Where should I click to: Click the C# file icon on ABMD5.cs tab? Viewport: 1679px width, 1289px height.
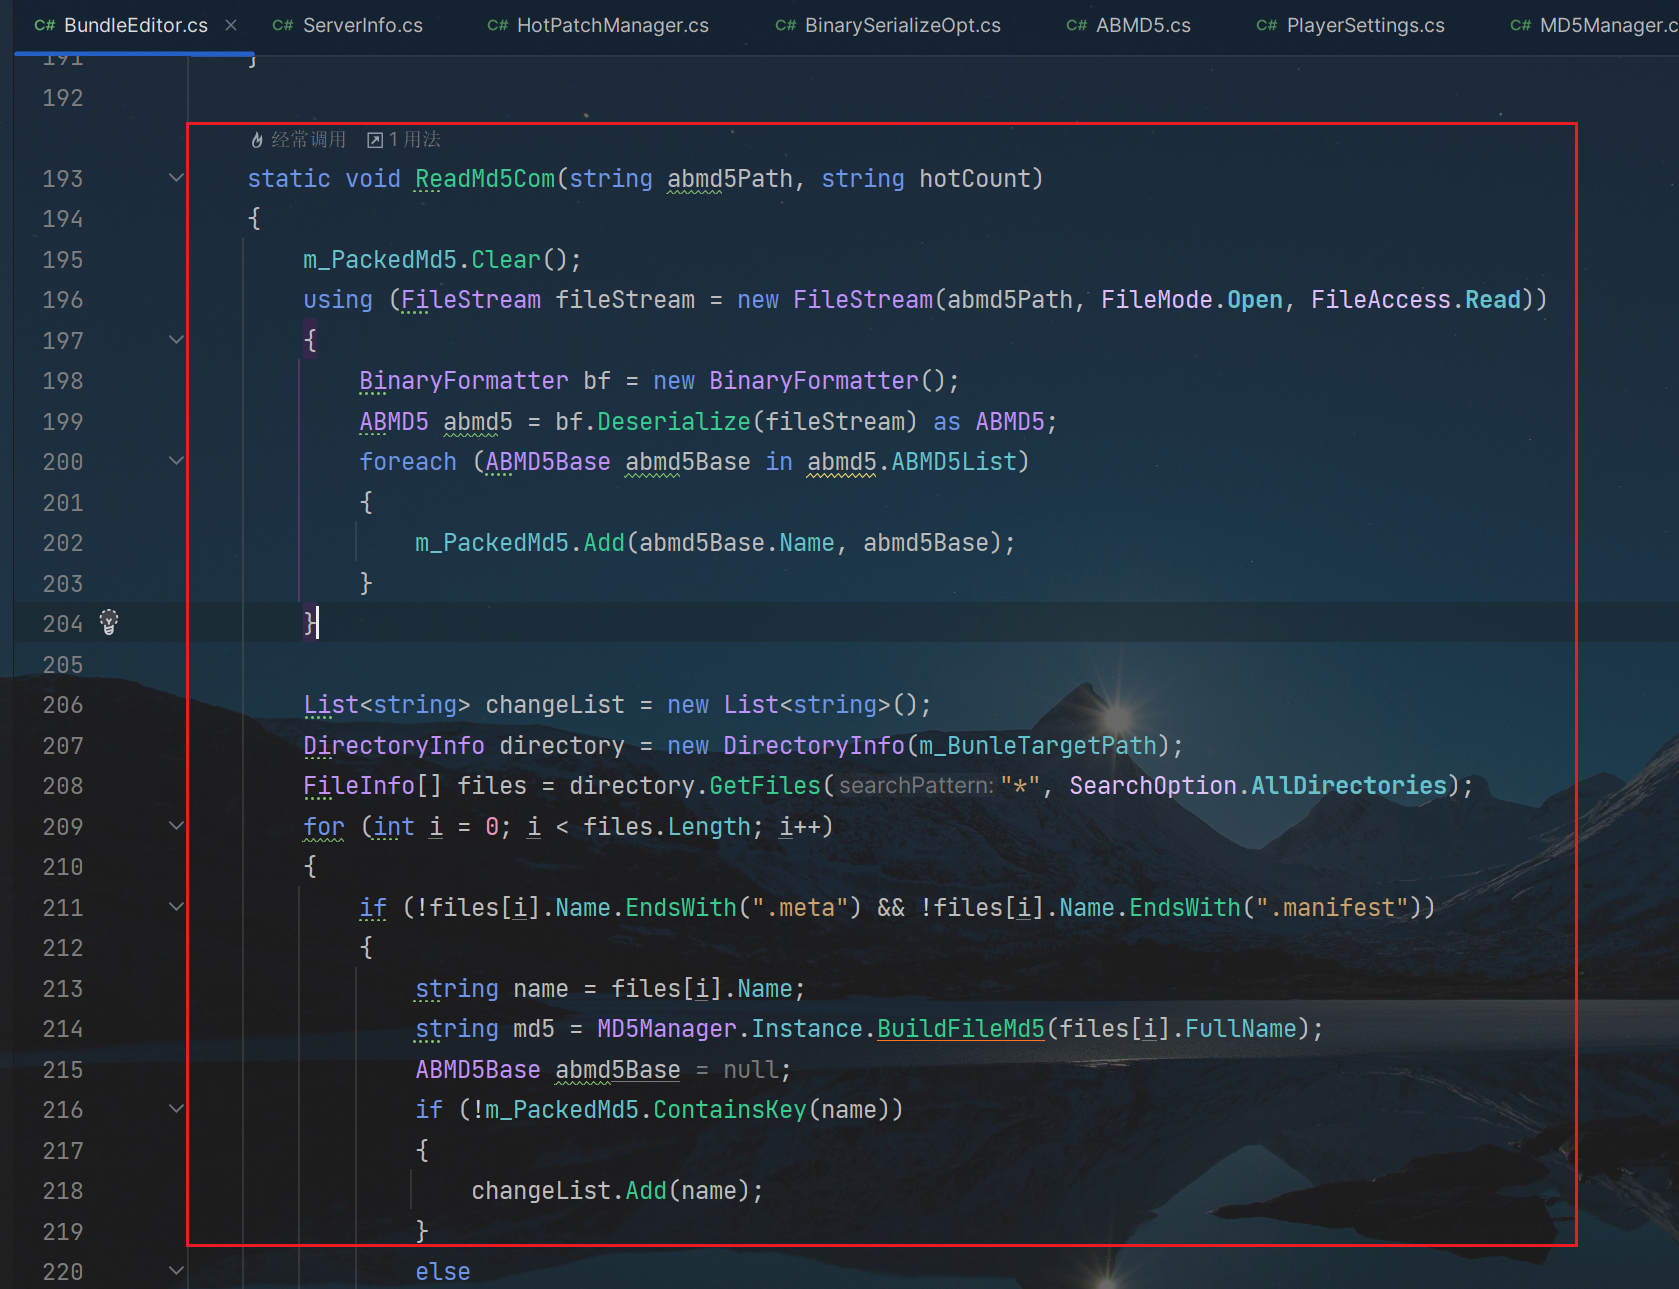coord(1076,26)
